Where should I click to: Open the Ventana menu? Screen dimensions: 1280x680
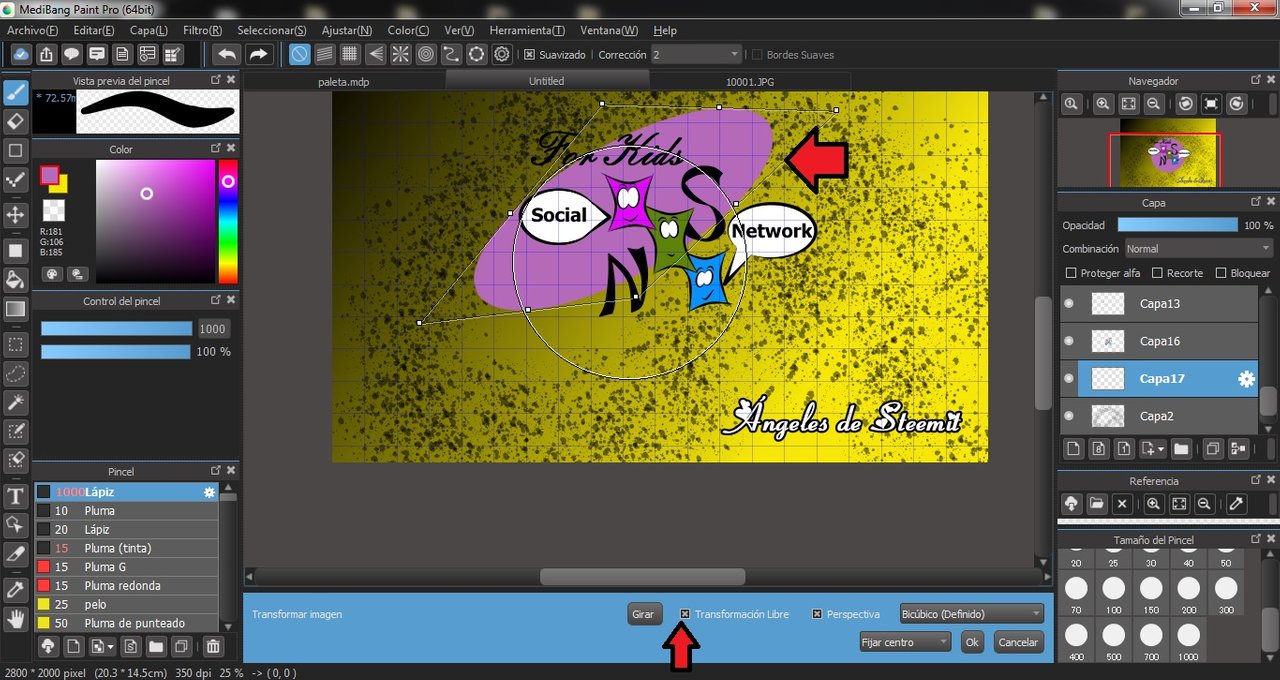click(x=608, y=31)
